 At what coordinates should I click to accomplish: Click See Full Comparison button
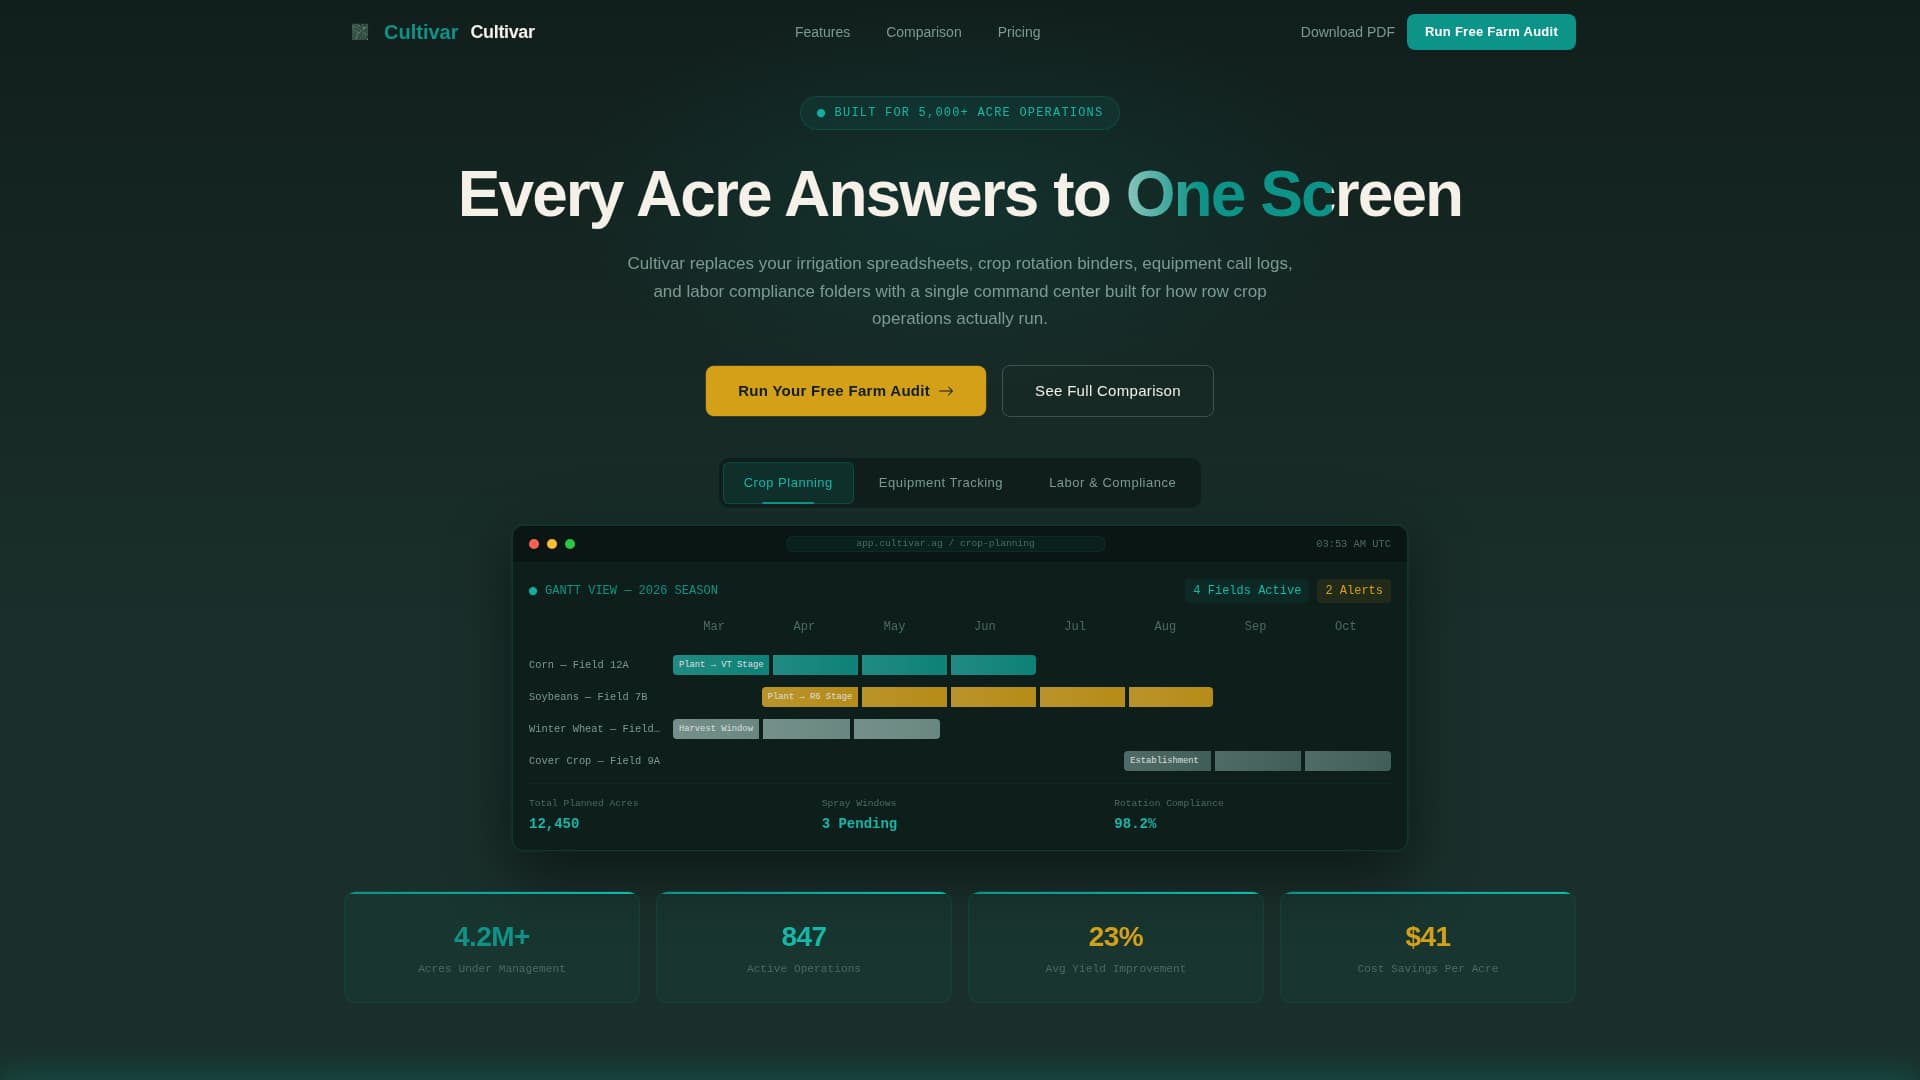tap(1107, 391)
